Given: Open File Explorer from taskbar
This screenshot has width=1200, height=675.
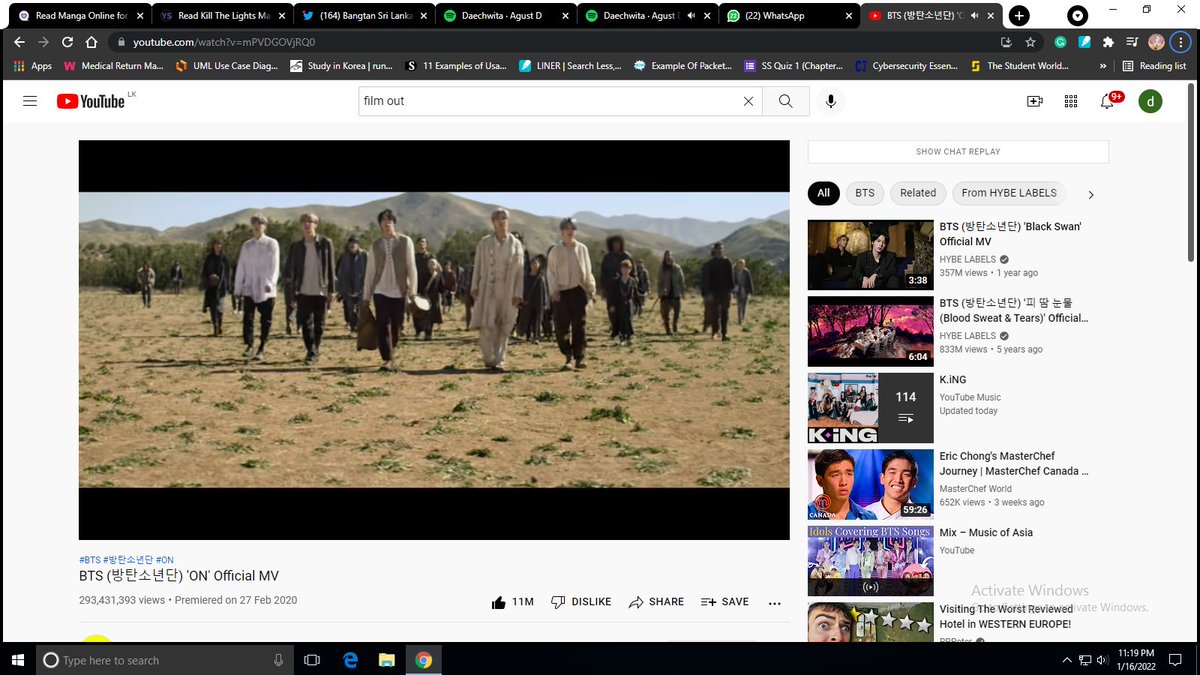Looking at the screenshot, I should [387, 660].
